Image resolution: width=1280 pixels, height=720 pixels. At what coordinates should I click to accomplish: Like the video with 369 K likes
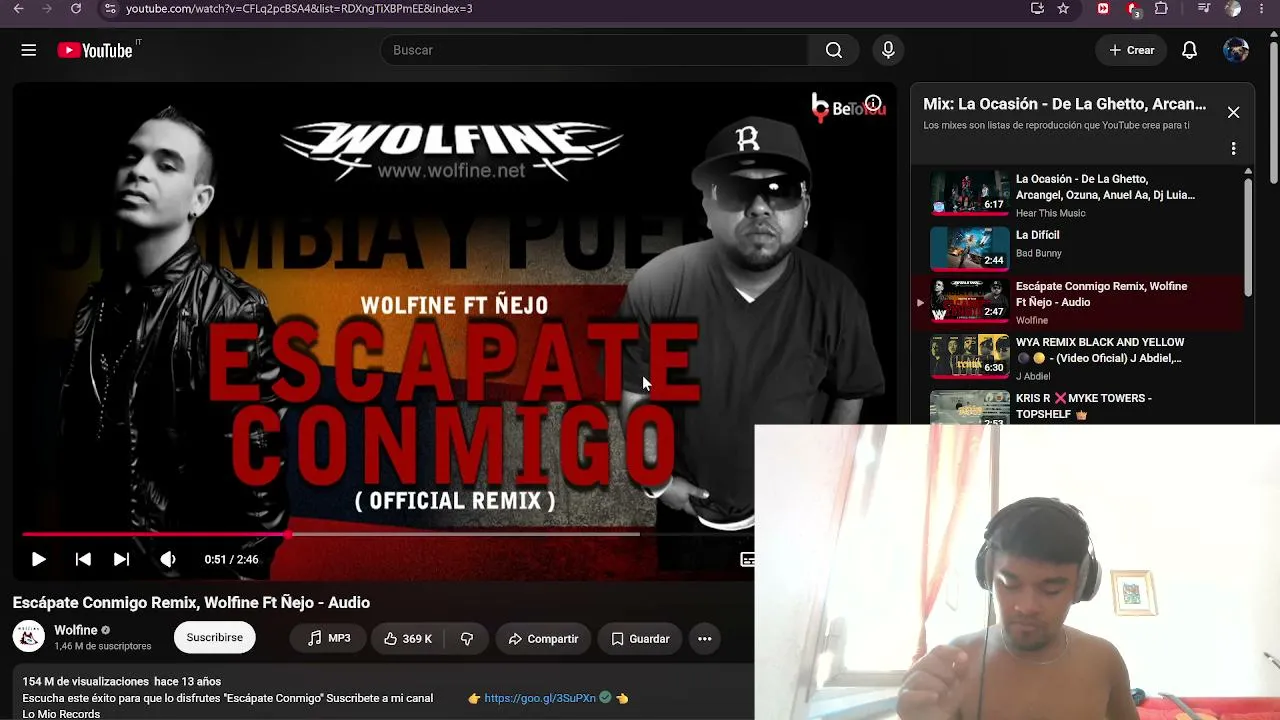tap(408, 638)
